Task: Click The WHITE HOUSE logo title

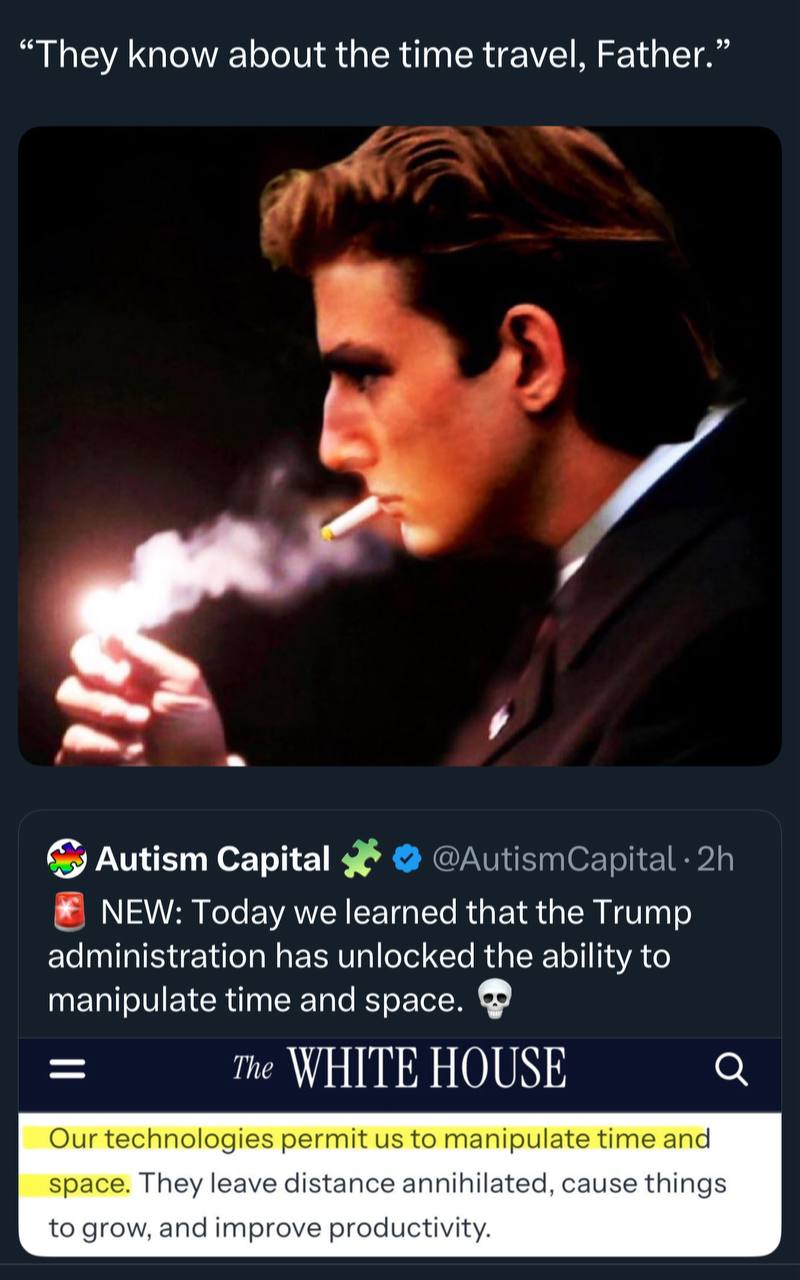Action: (399, 1069)
